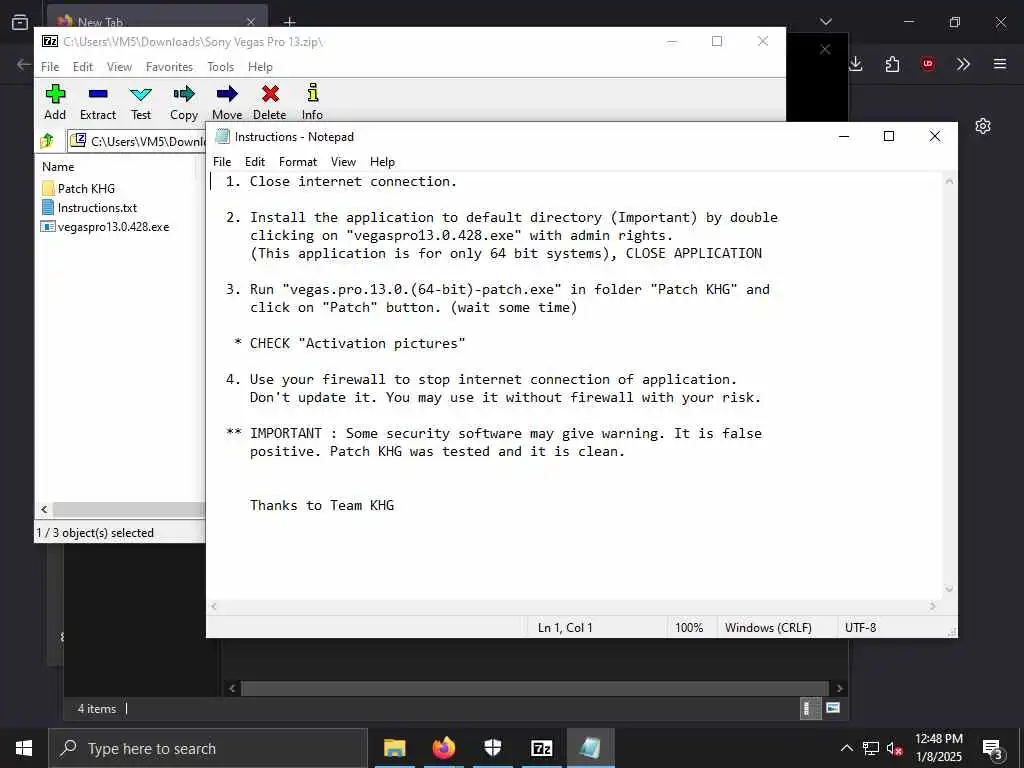Open a new Firefox tab with plus button

click(289, 23)
